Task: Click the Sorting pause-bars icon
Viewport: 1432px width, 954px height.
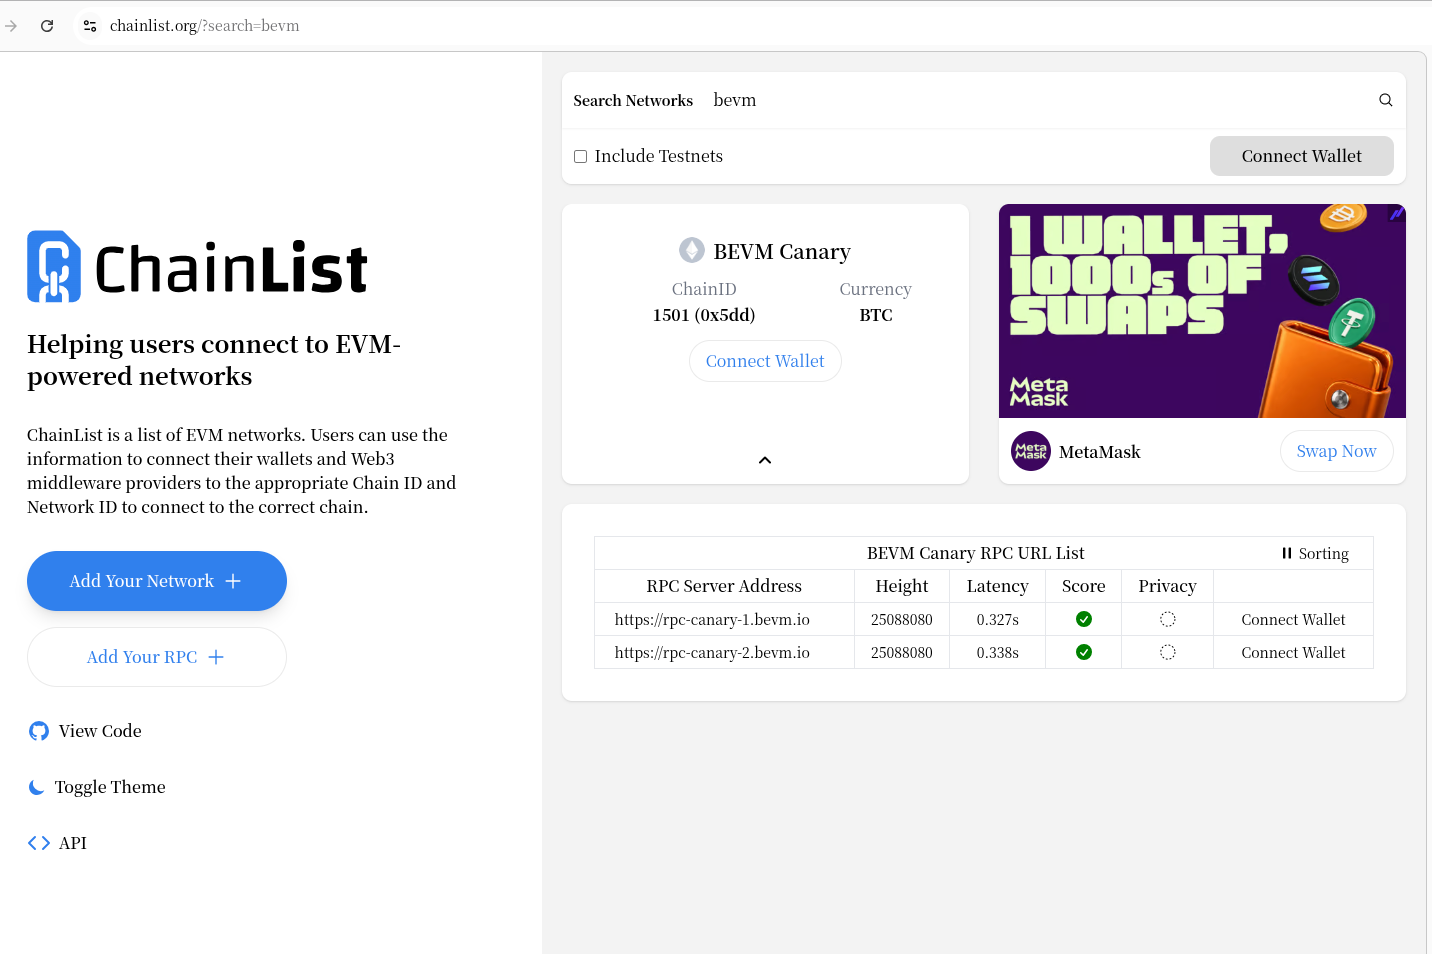Action: [x=1287, y=553]
